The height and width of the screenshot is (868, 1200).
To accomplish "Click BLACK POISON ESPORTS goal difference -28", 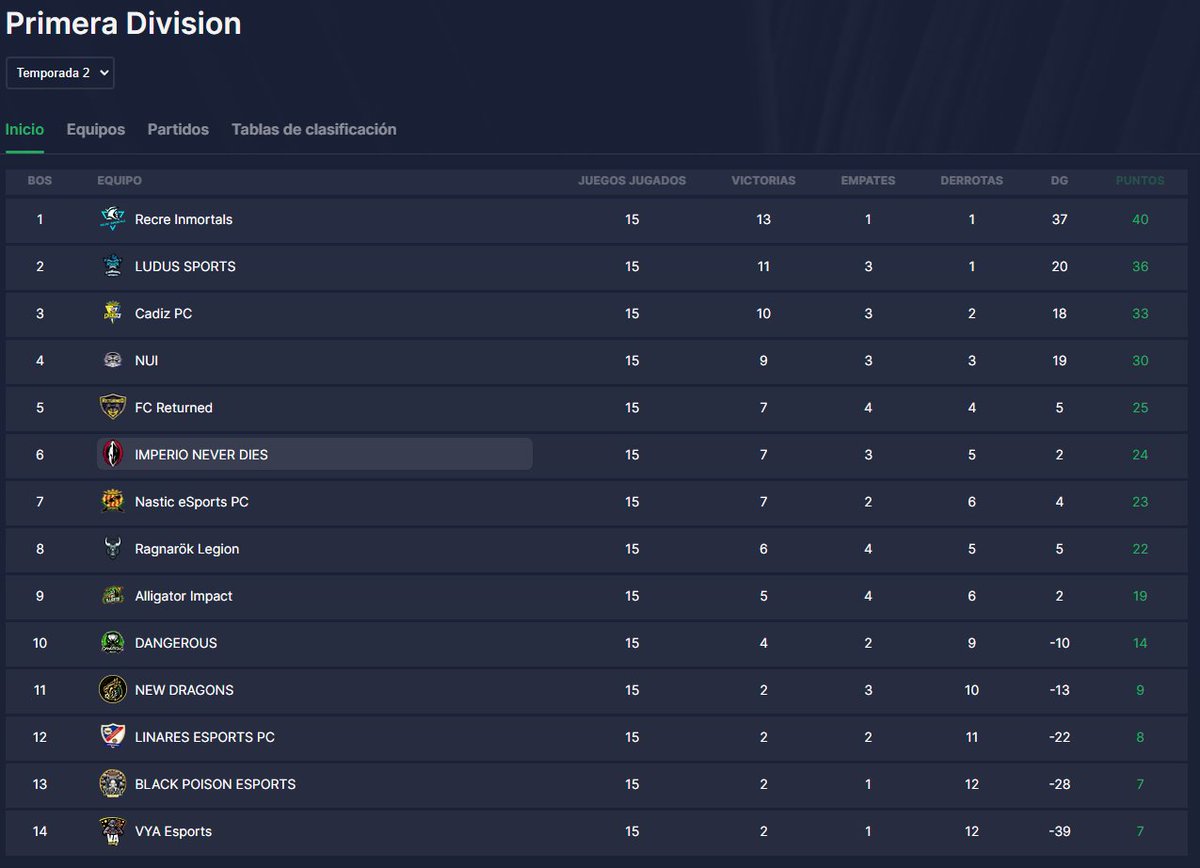I will pyautogui.click(x=1059, y=783).
